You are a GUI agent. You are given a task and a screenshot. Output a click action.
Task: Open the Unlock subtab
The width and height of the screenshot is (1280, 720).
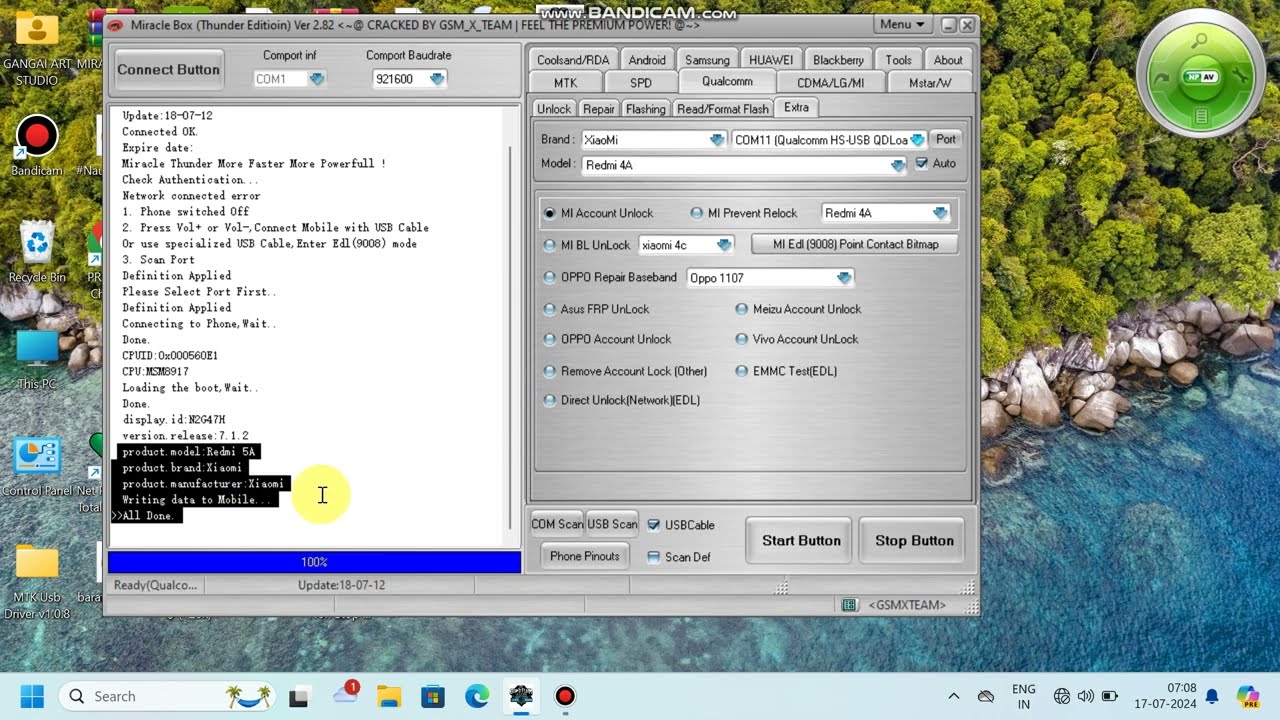[x=553, y=109]
